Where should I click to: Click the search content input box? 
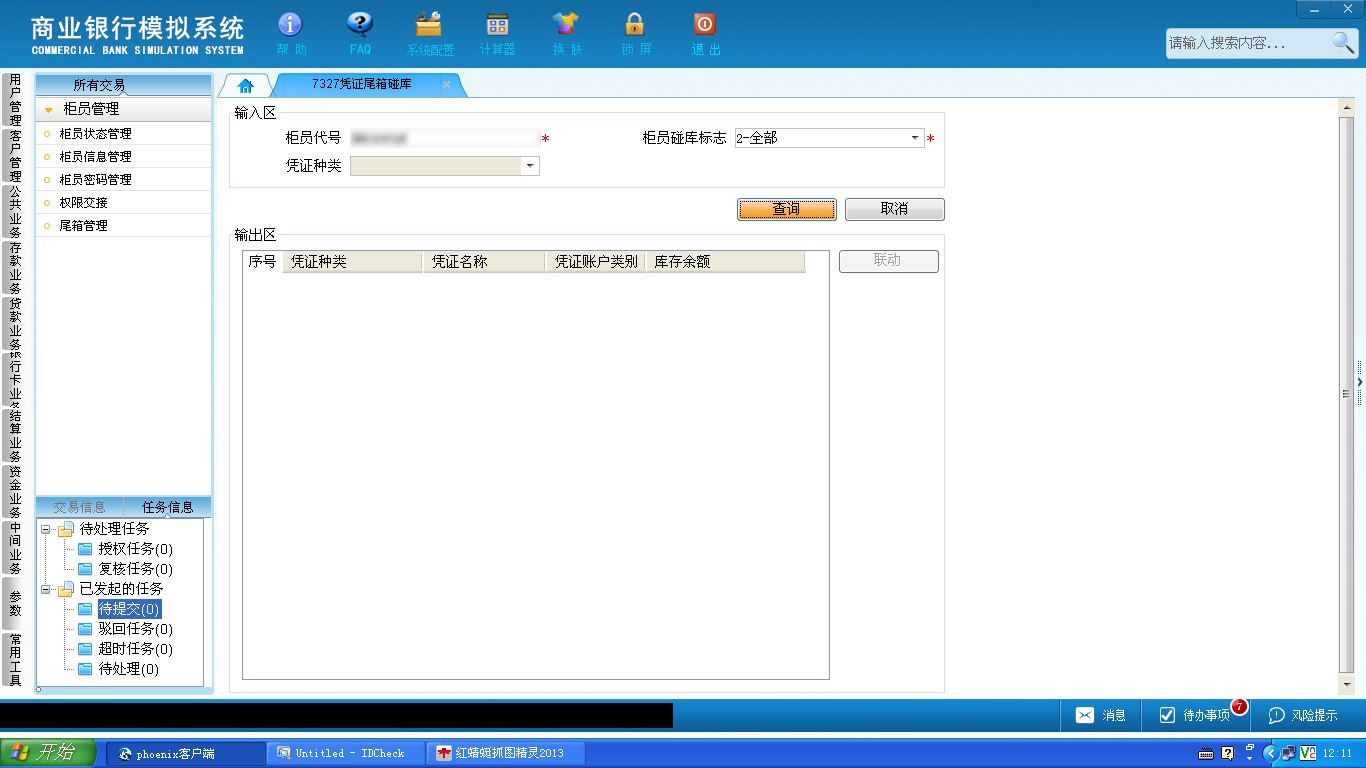[x=1247, y=43]
